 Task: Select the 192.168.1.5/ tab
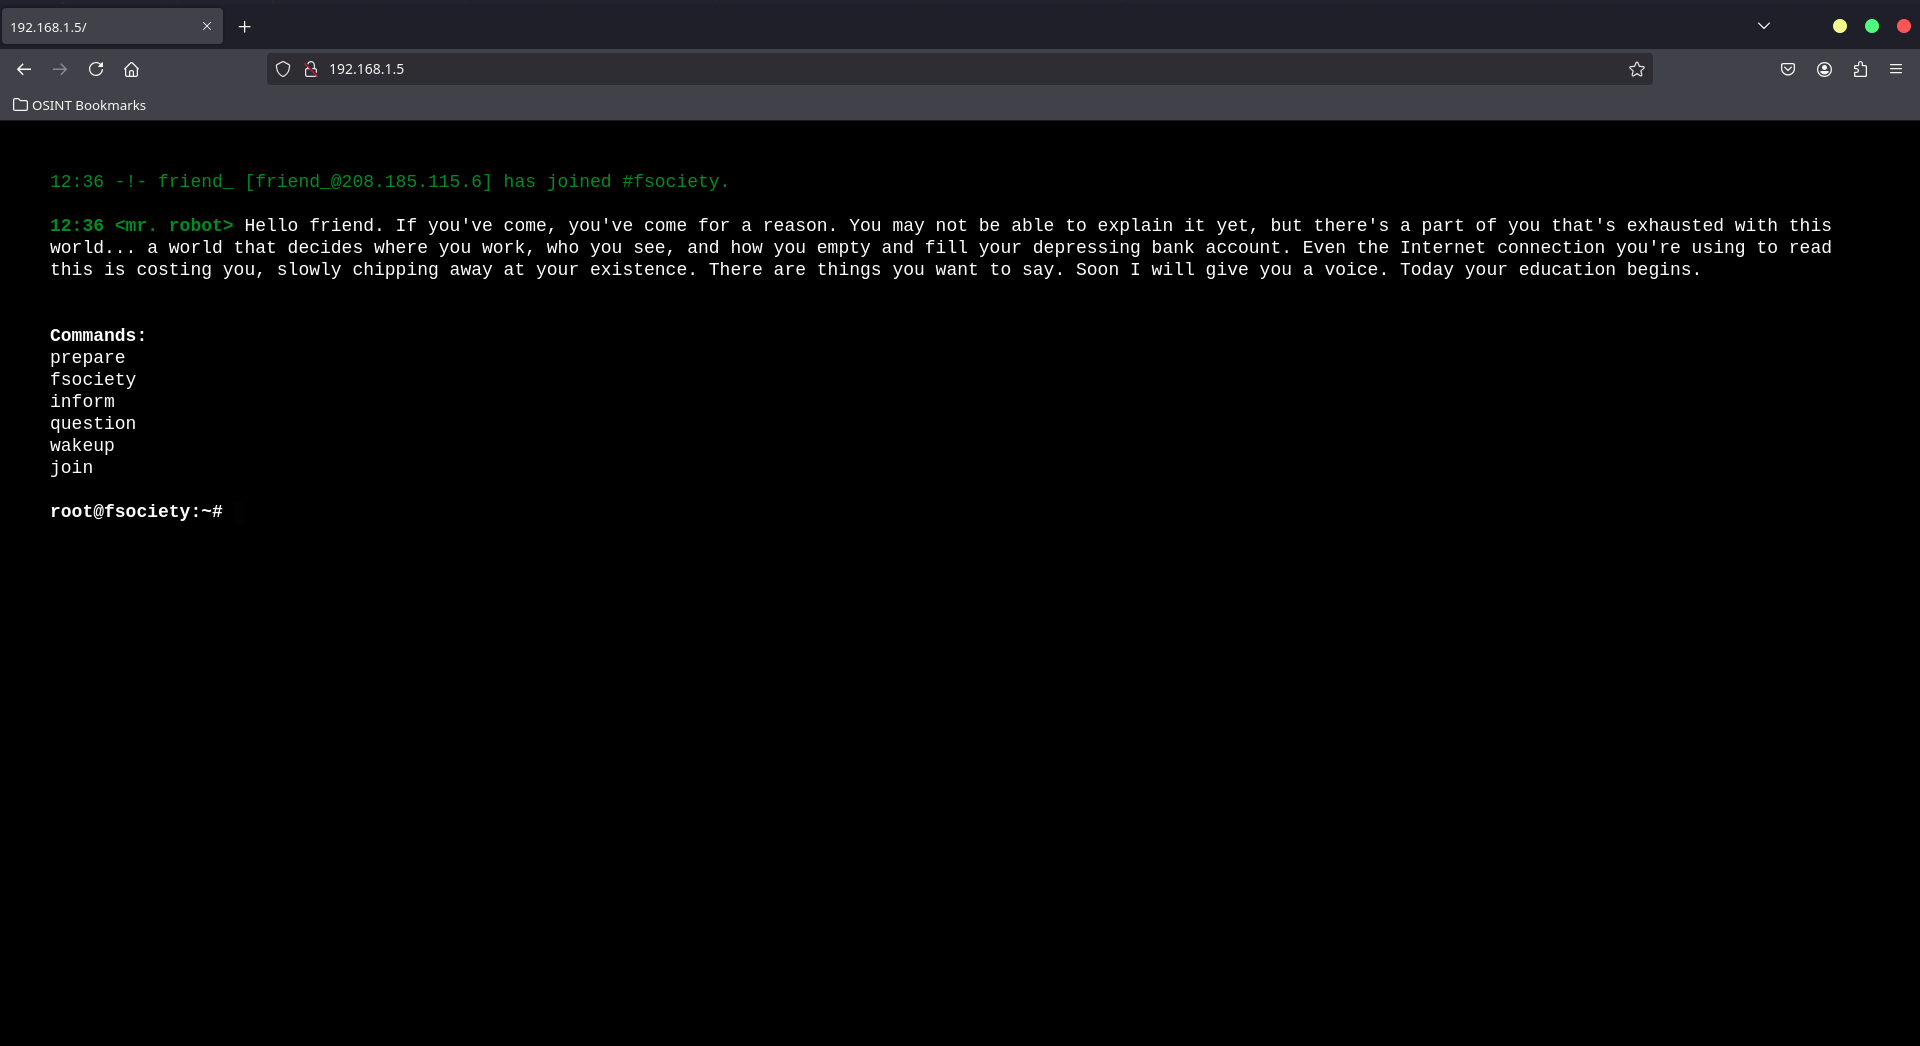click(x=111, y=27)
